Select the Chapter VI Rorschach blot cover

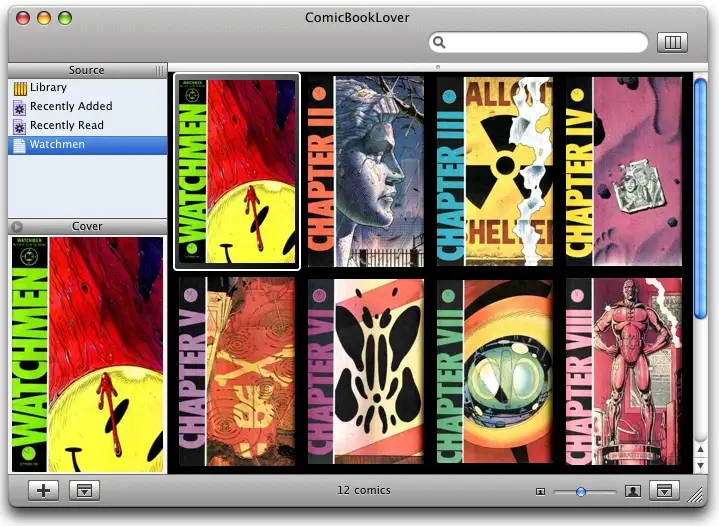366,371
